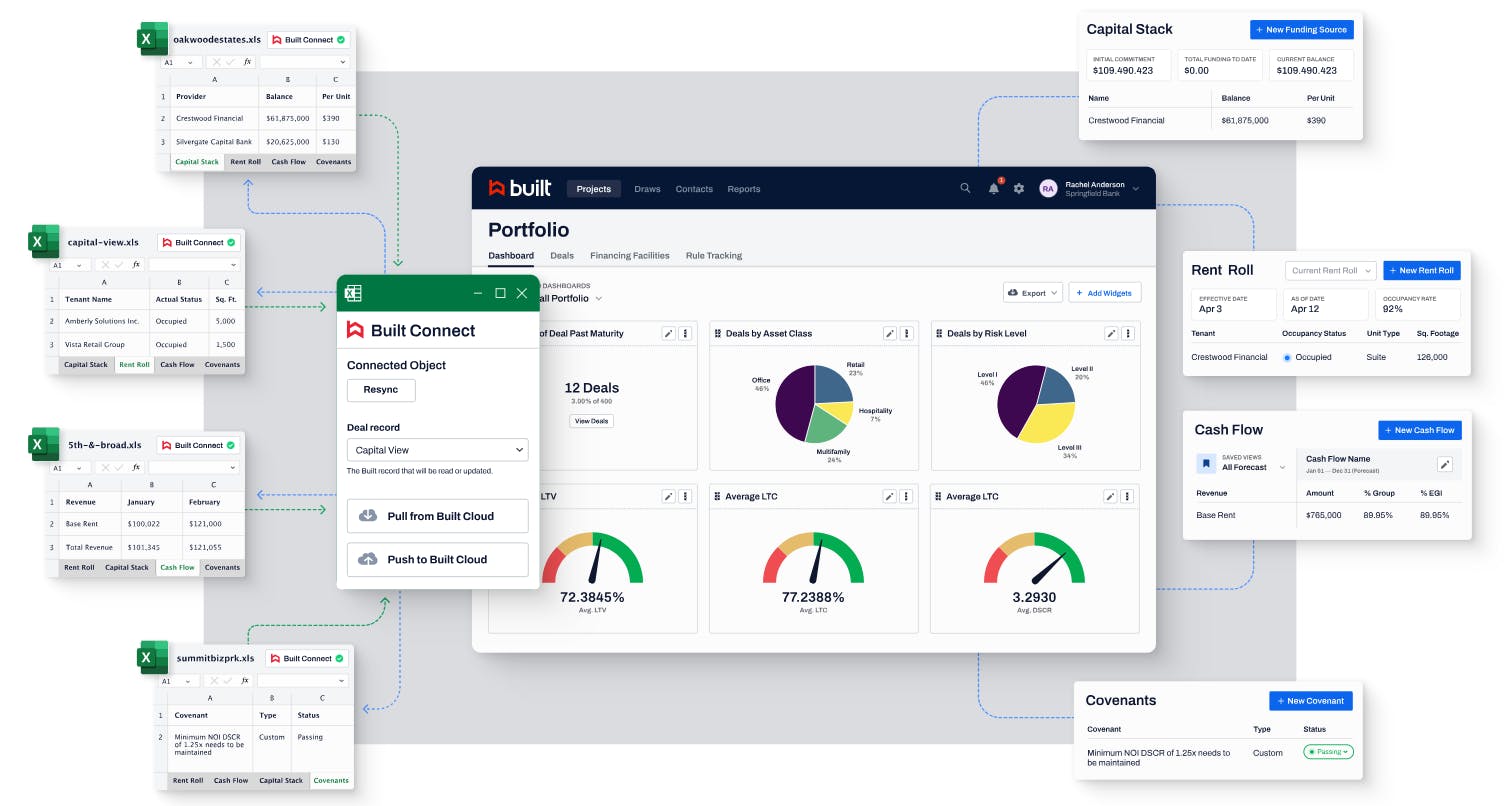Click the Excel icon beside 5th-&-broad.xls
1507x806 pixels.
[x=45, y=444]
